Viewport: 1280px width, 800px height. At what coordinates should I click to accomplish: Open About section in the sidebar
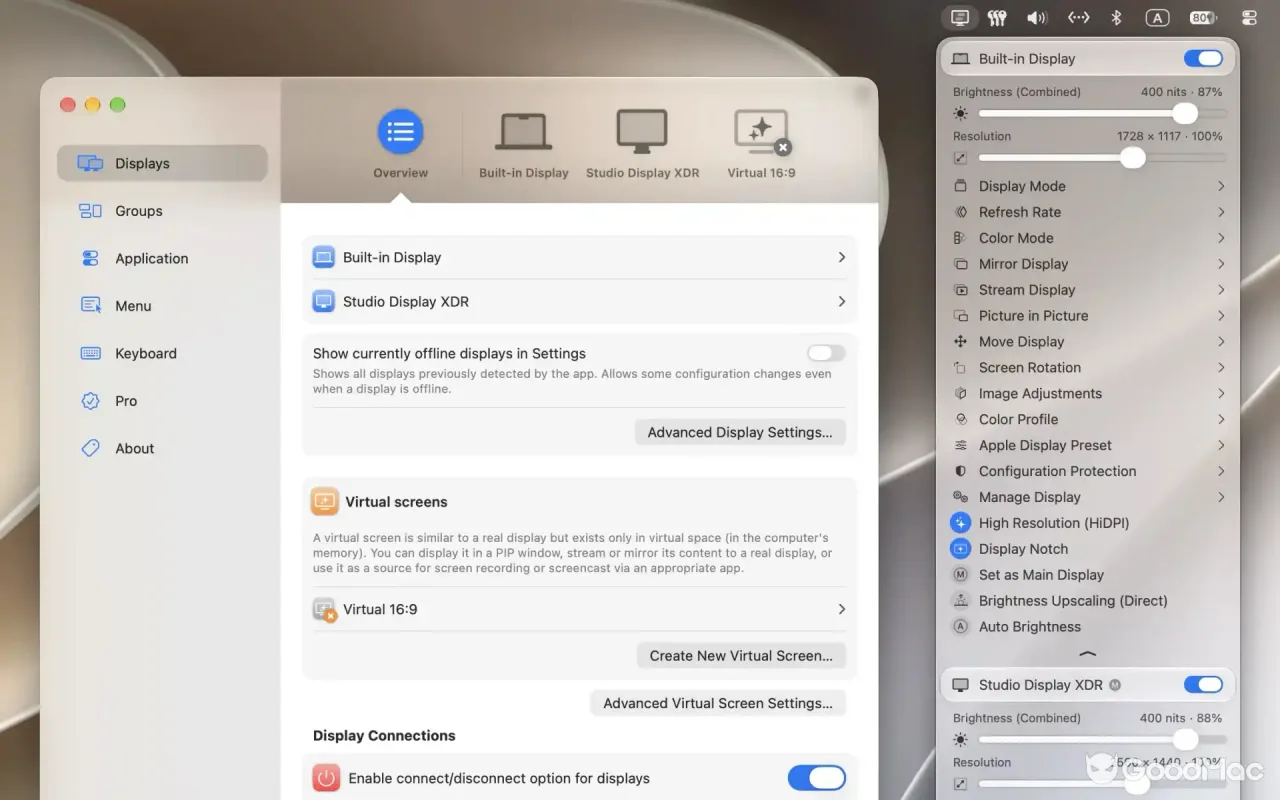tap(162, 448)
